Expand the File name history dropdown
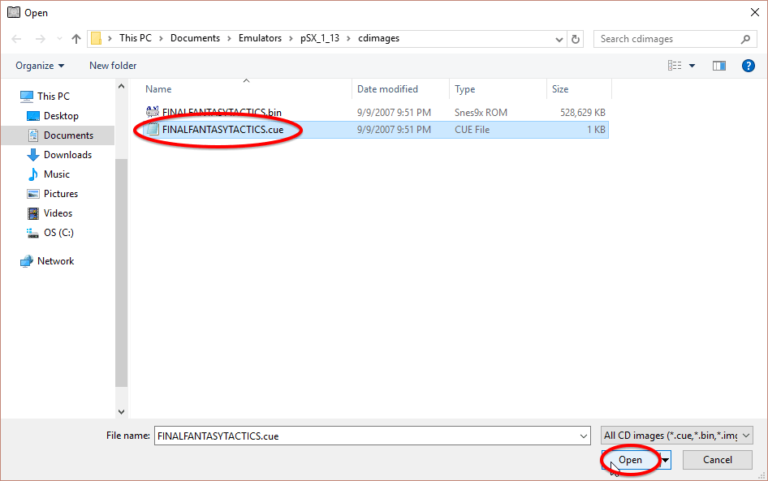Viewport: 768px width, 481px height. [583, 436]
